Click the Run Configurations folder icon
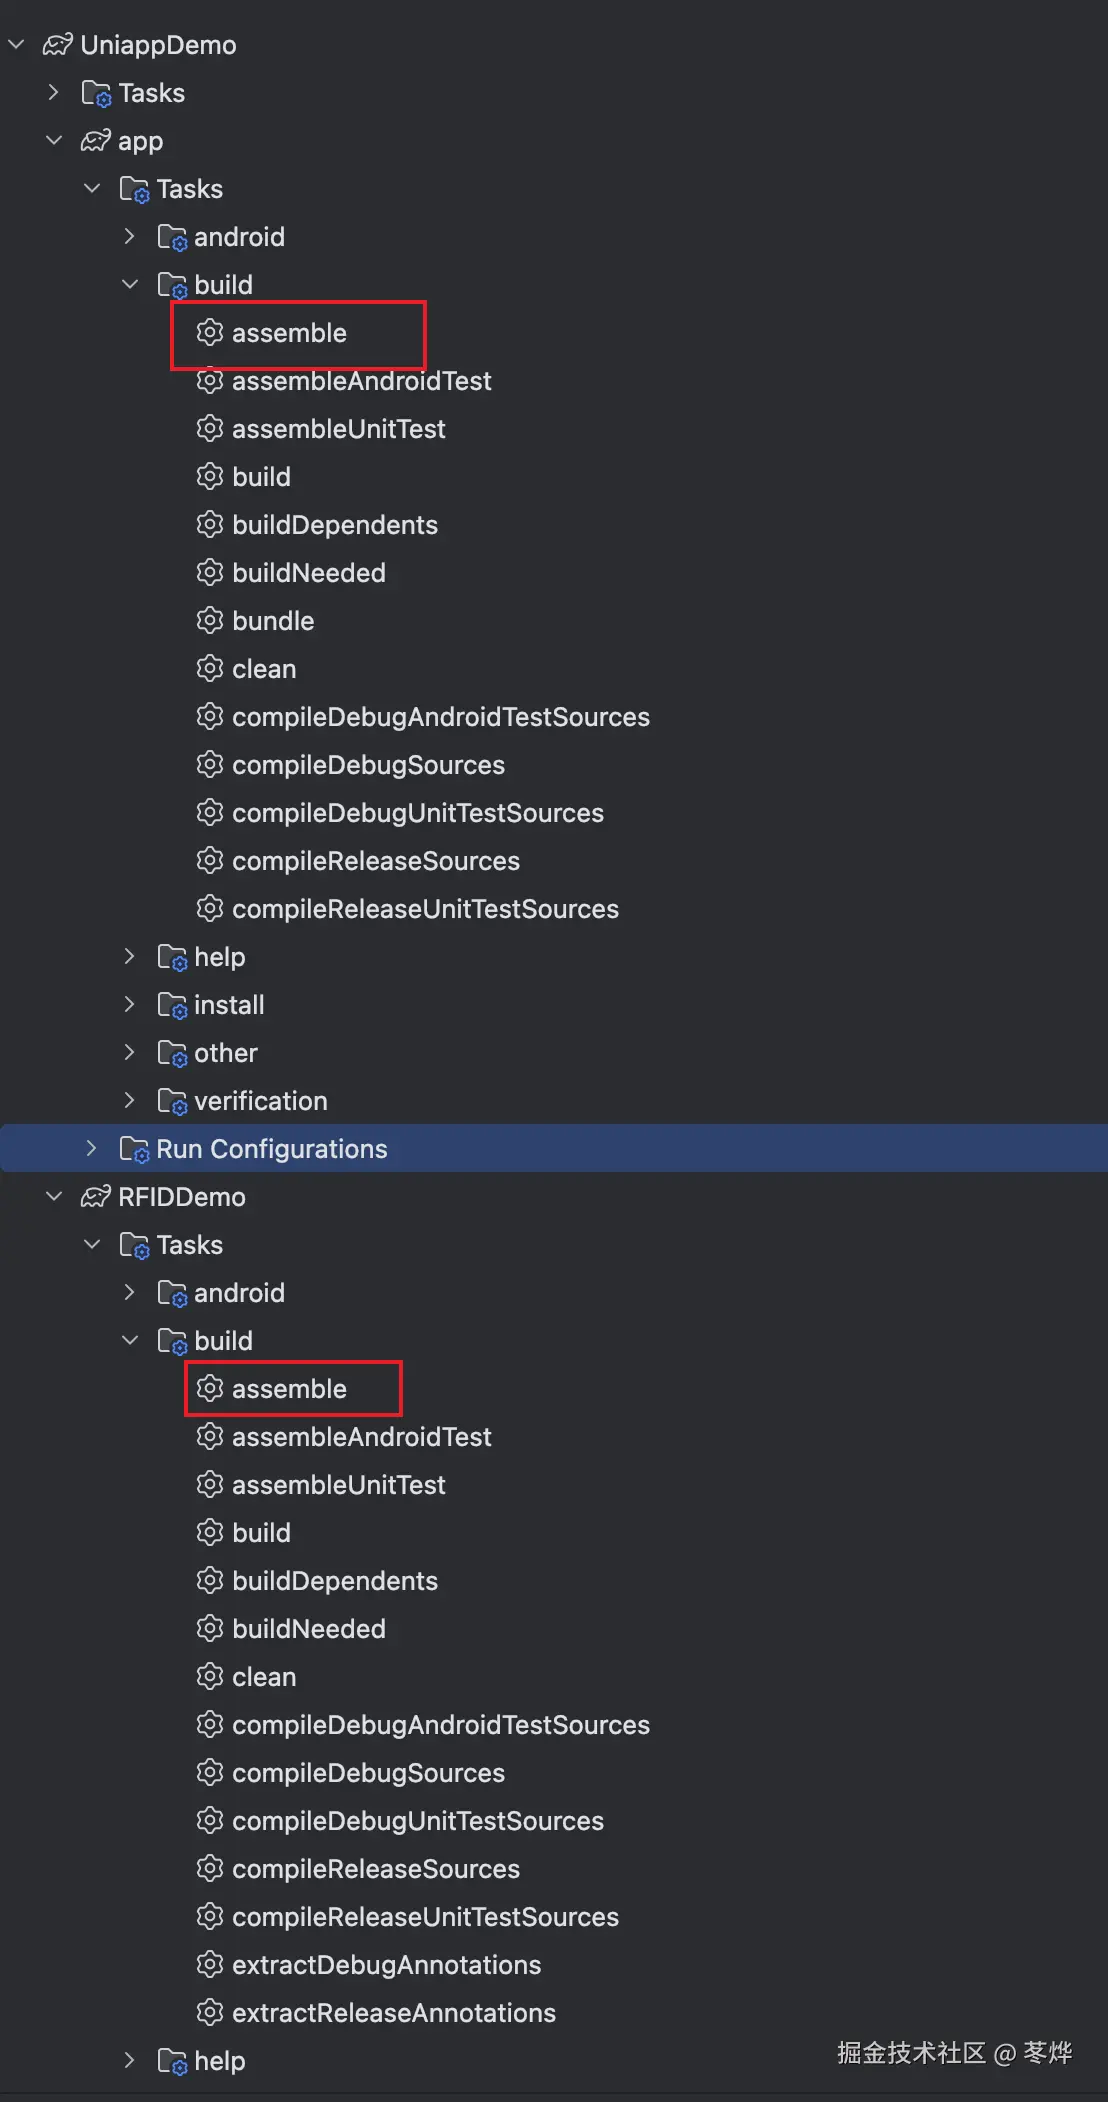This screenshot has height=2102, width=1108. [134, 1149]
